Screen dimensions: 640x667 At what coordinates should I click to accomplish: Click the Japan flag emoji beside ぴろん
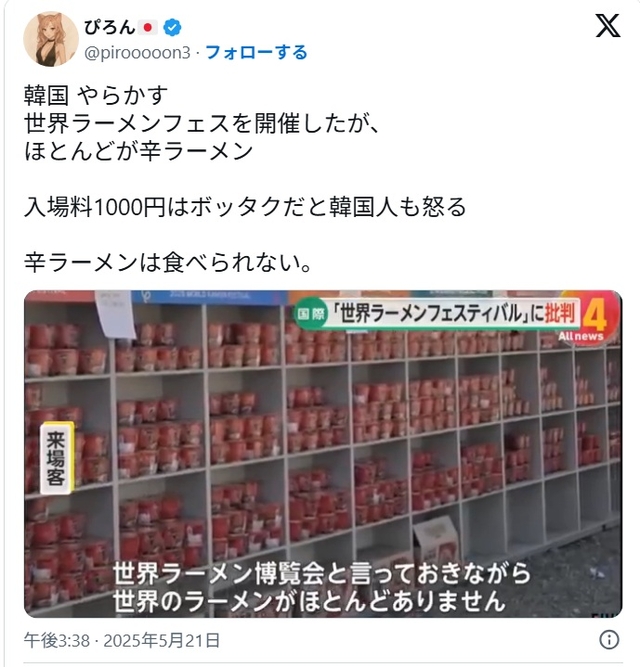(x=148, y=27)
